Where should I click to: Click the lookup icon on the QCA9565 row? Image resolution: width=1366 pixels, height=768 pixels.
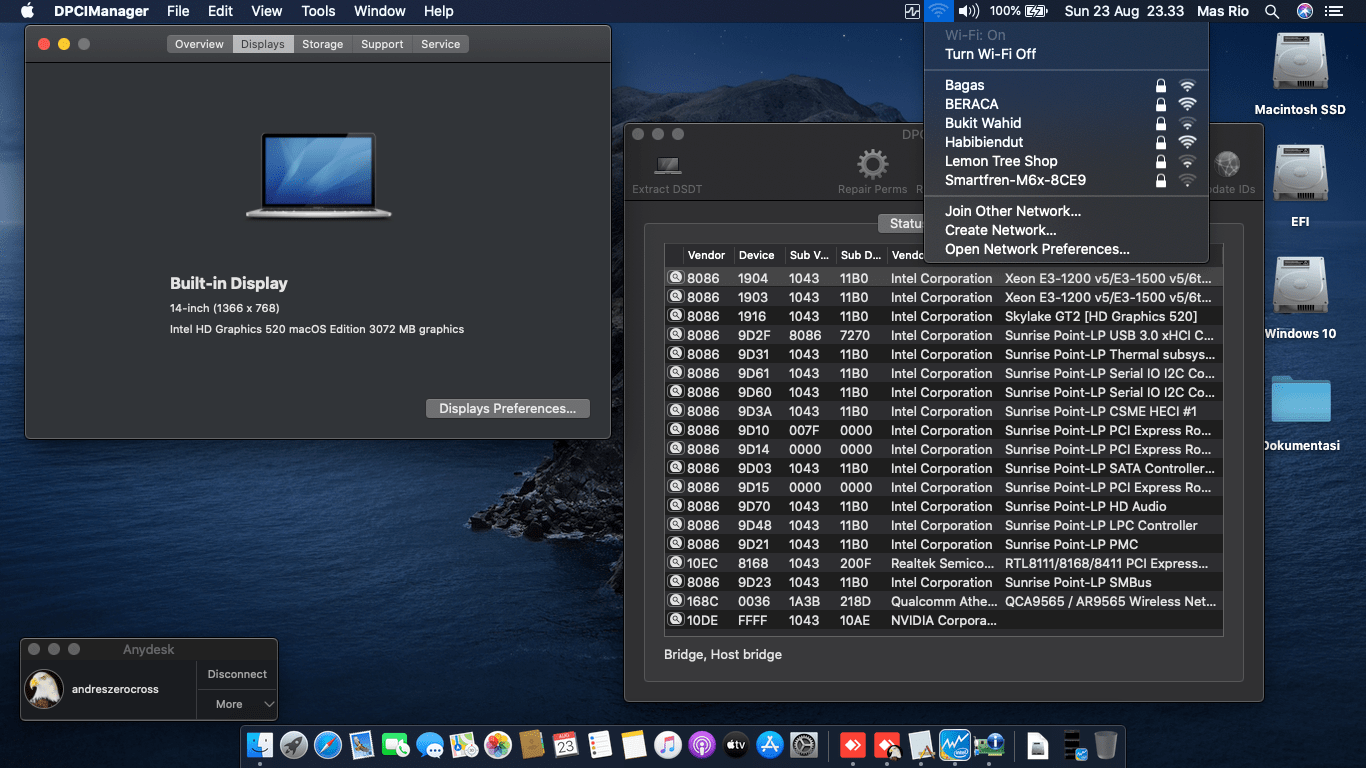click(676, 601)
